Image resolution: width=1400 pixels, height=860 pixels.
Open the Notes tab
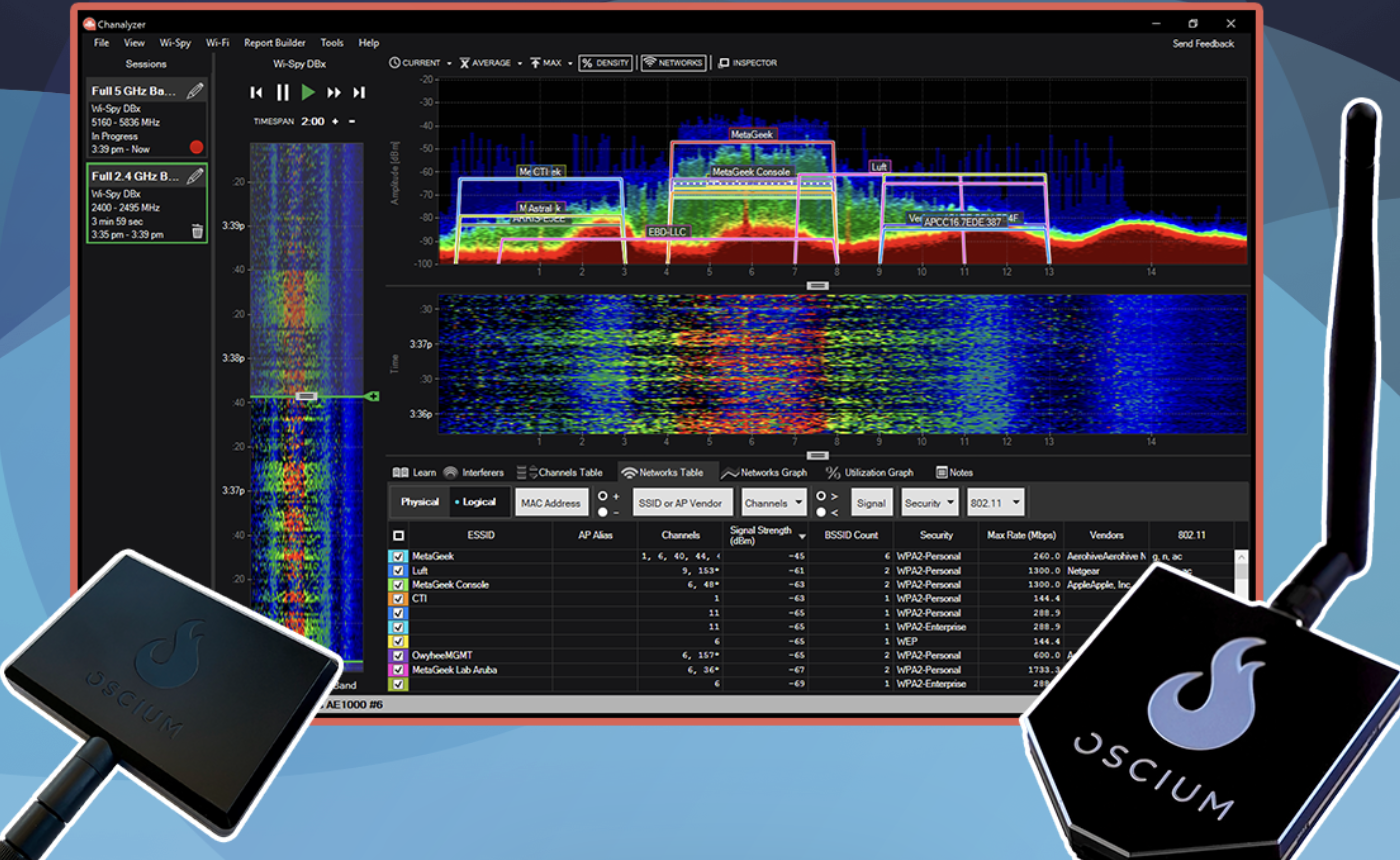954,472
